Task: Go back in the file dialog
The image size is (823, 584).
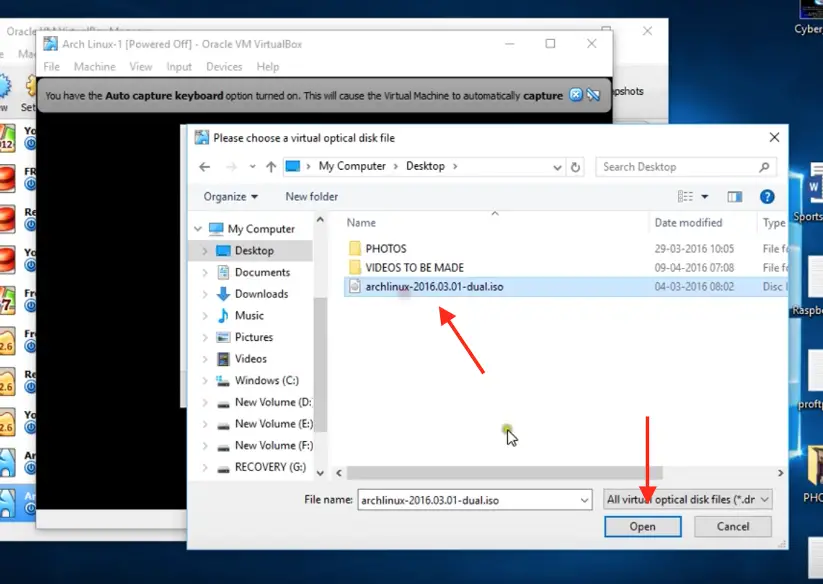Action: [x=205, y=167]
